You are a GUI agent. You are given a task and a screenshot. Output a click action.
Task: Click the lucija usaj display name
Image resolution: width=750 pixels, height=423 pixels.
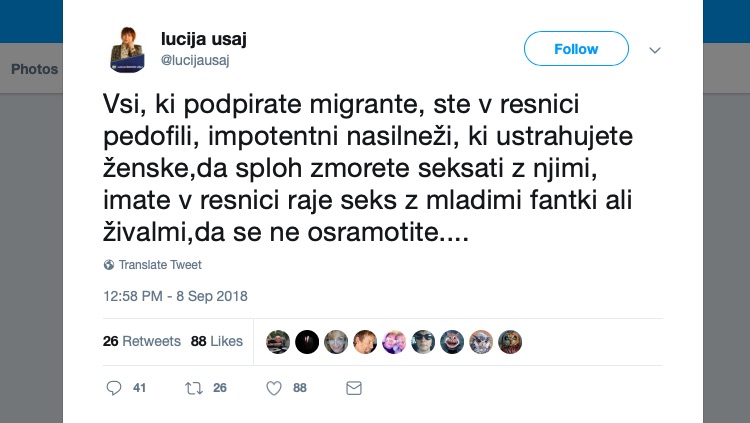[204, 39]
